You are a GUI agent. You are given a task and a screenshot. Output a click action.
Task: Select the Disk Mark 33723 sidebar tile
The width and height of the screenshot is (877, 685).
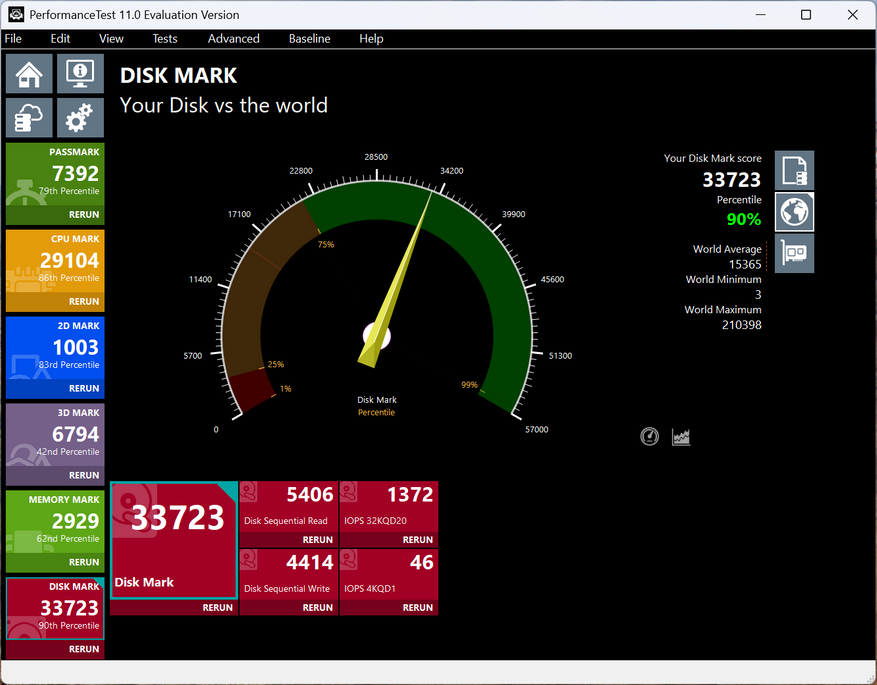tap(55, 608)
